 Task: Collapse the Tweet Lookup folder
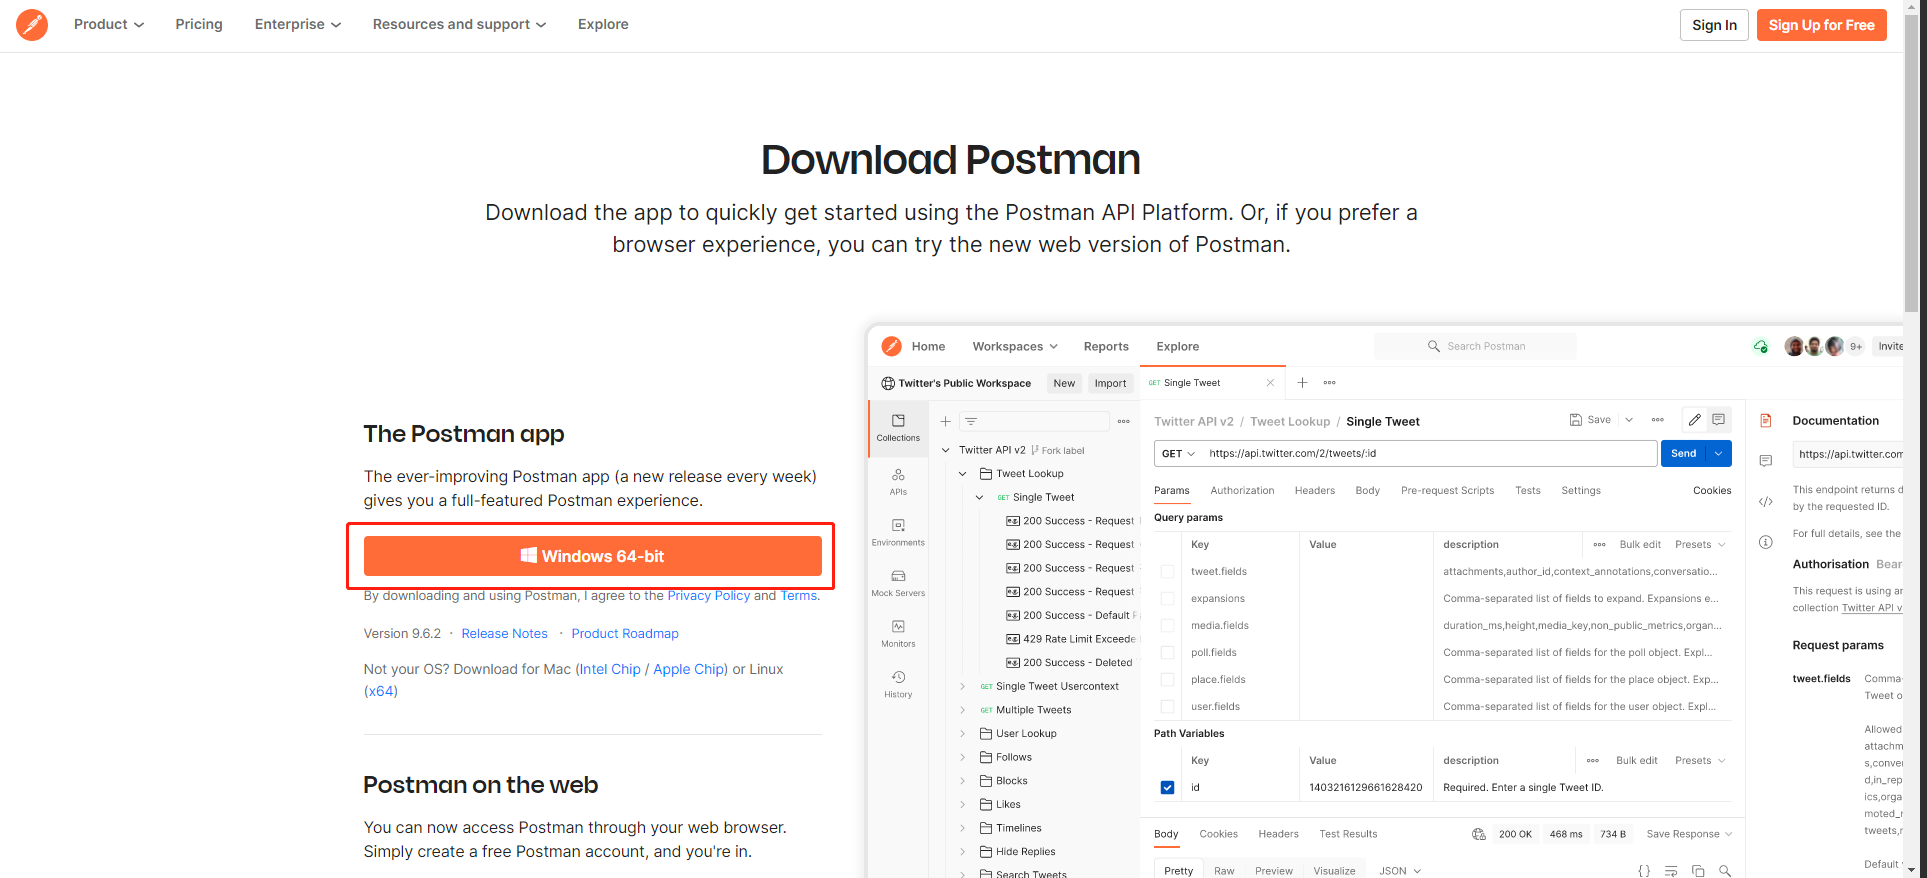click(x=962, y=474)
